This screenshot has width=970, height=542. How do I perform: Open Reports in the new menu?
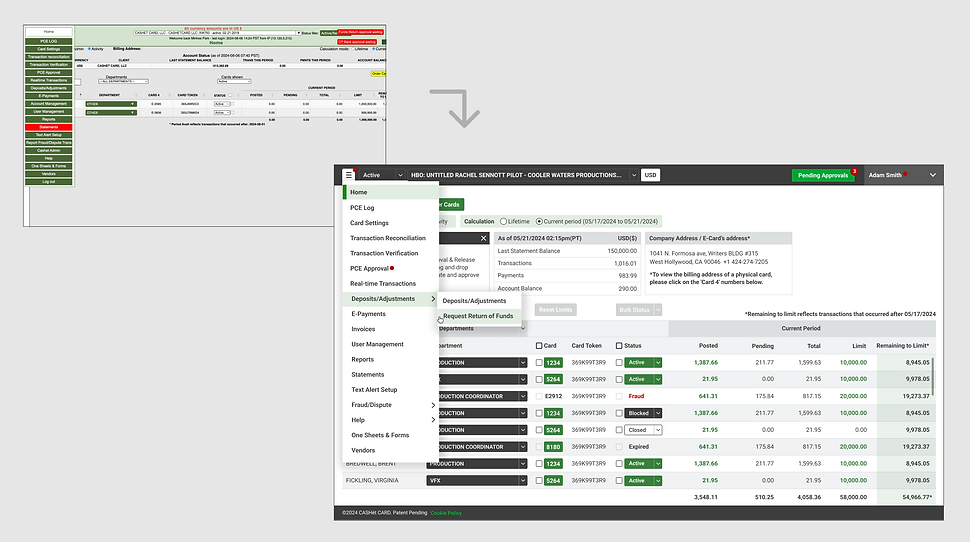tap(363, 359)
